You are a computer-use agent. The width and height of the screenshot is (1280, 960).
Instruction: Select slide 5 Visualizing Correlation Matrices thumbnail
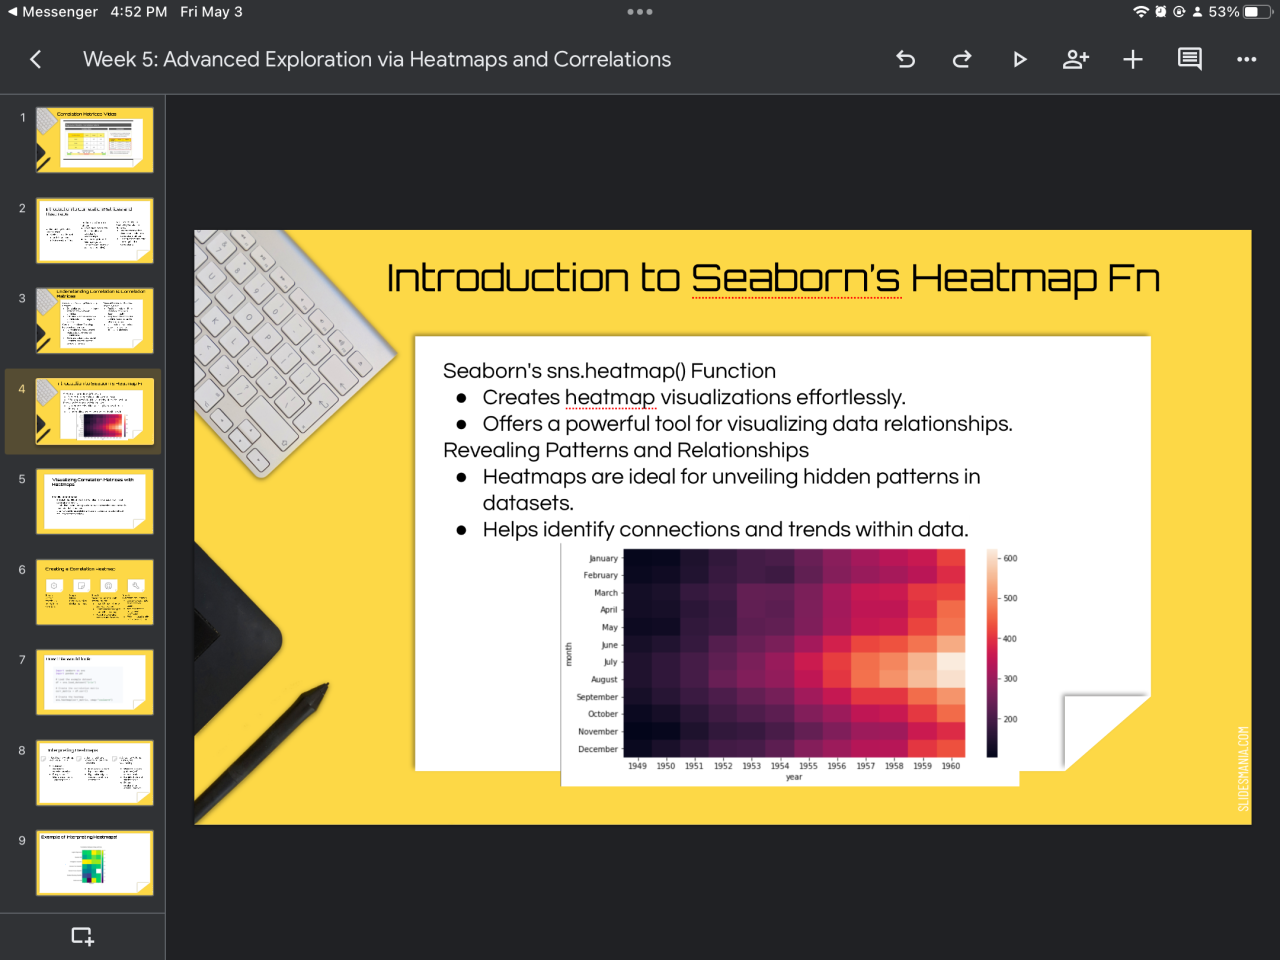(95, 501)
